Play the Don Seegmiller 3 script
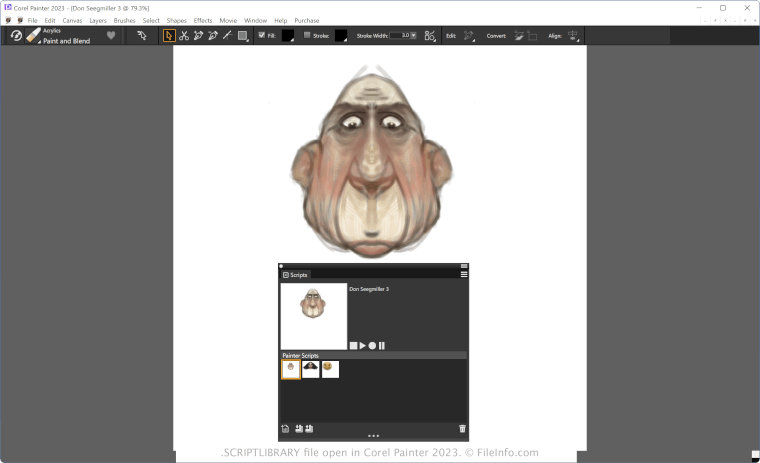The width and height of the screenshot is (760, 463). pyautogui.click(x=362, y=346)
